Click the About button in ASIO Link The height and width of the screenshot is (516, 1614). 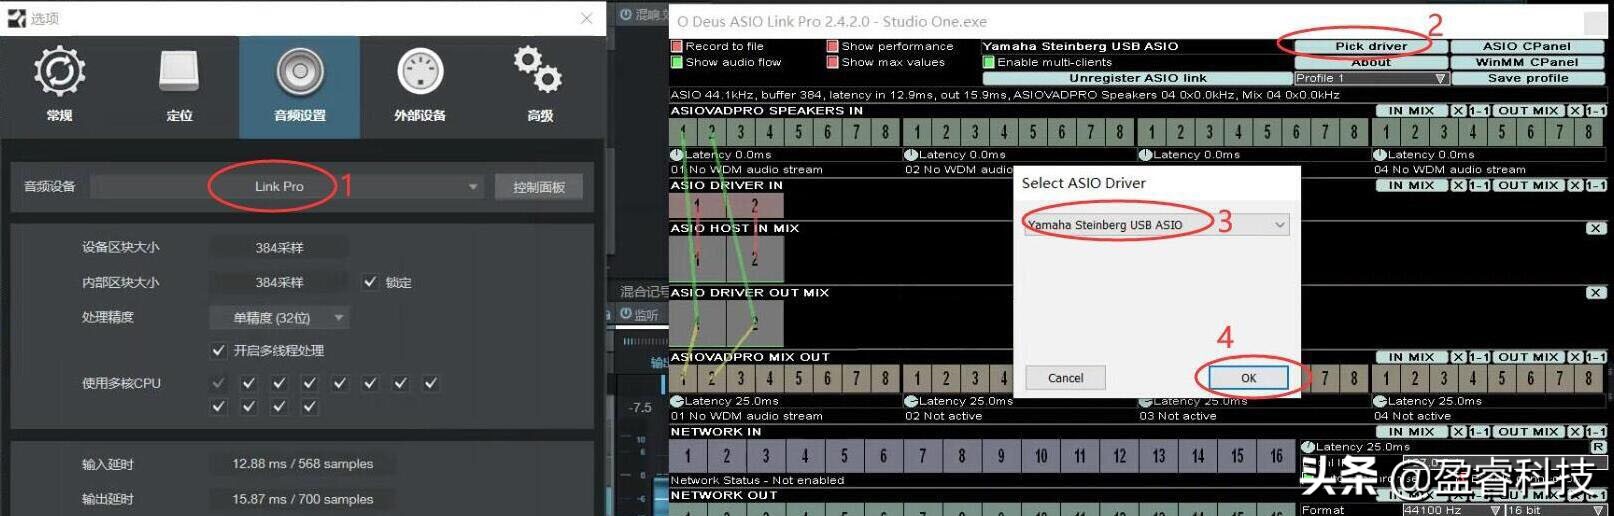(x=1370, y=62)
